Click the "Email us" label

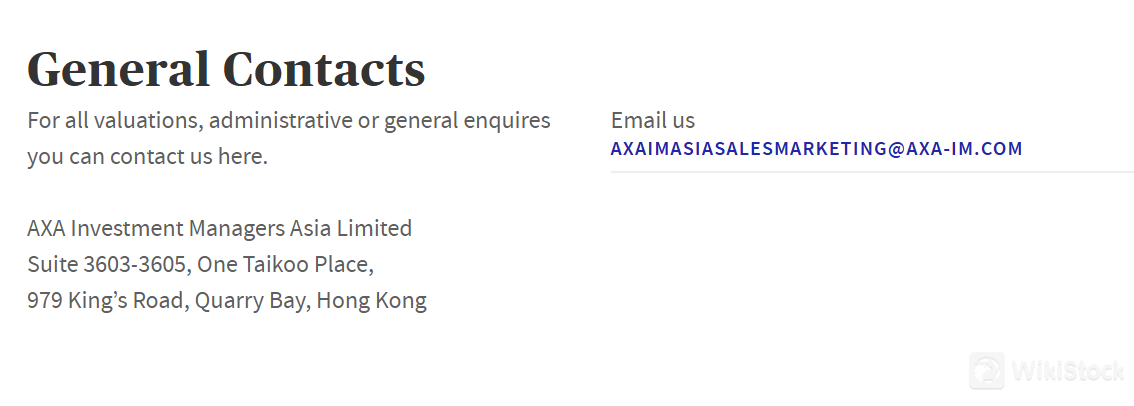(652, 120)
